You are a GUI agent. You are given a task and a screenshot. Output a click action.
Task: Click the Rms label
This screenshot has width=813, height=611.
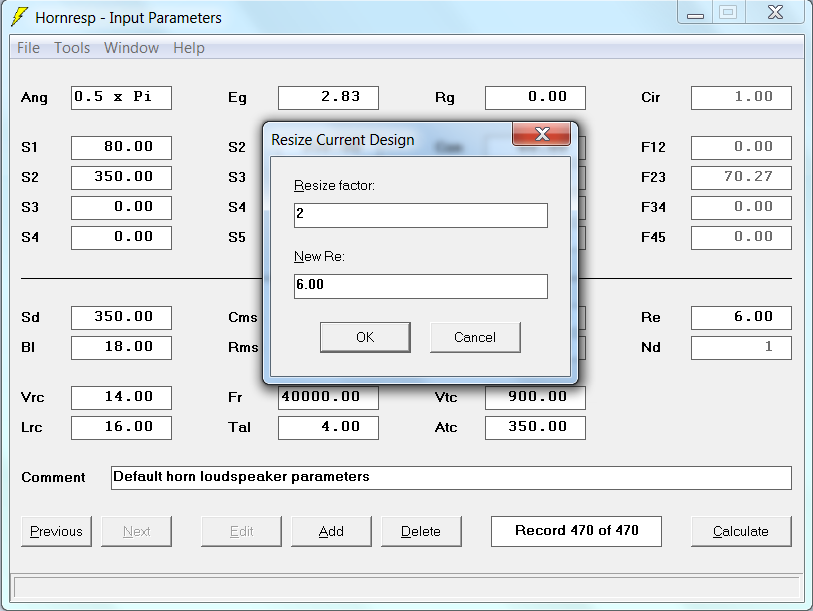click(x=243, y=348)
